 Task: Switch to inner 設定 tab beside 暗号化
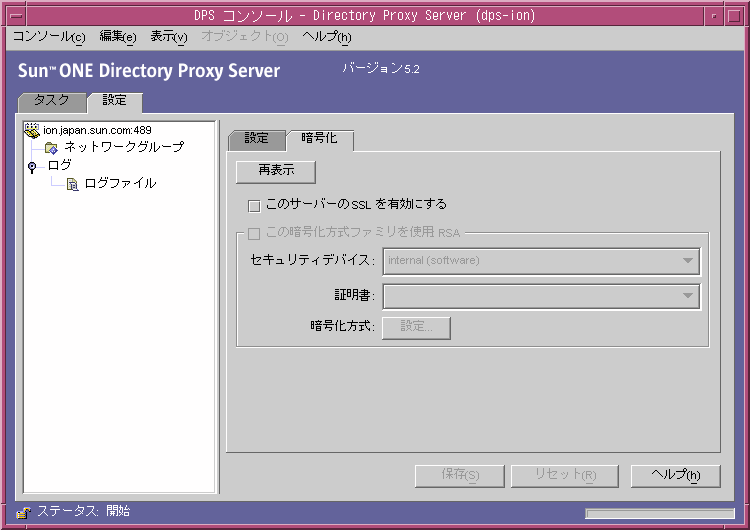point(257,139)
